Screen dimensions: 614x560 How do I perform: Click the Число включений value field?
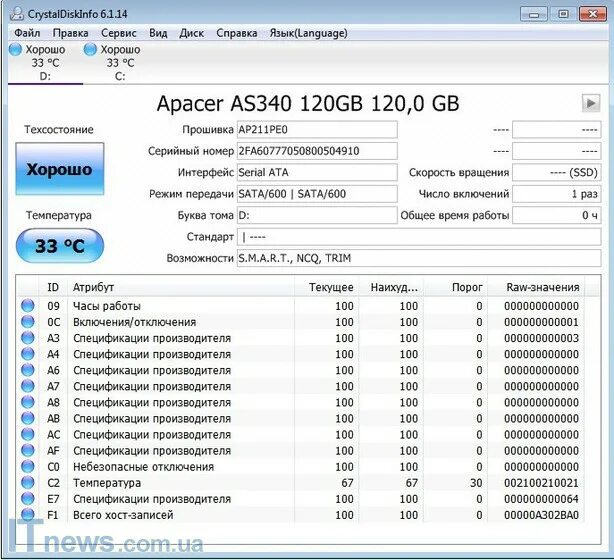tap(556, 194)
